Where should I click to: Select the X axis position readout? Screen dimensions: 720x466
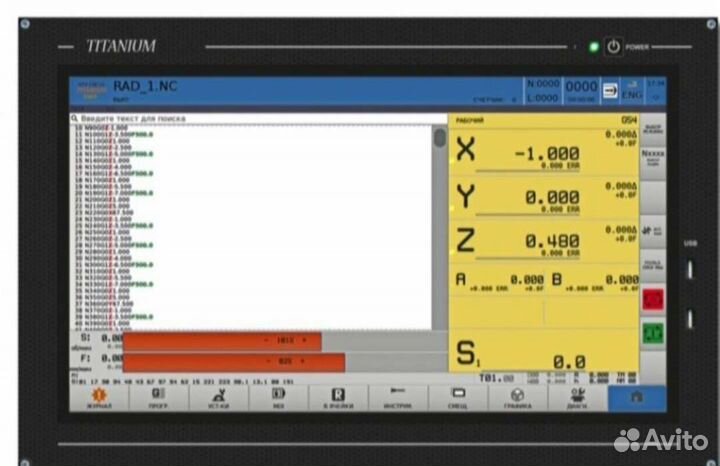(545, 153)
